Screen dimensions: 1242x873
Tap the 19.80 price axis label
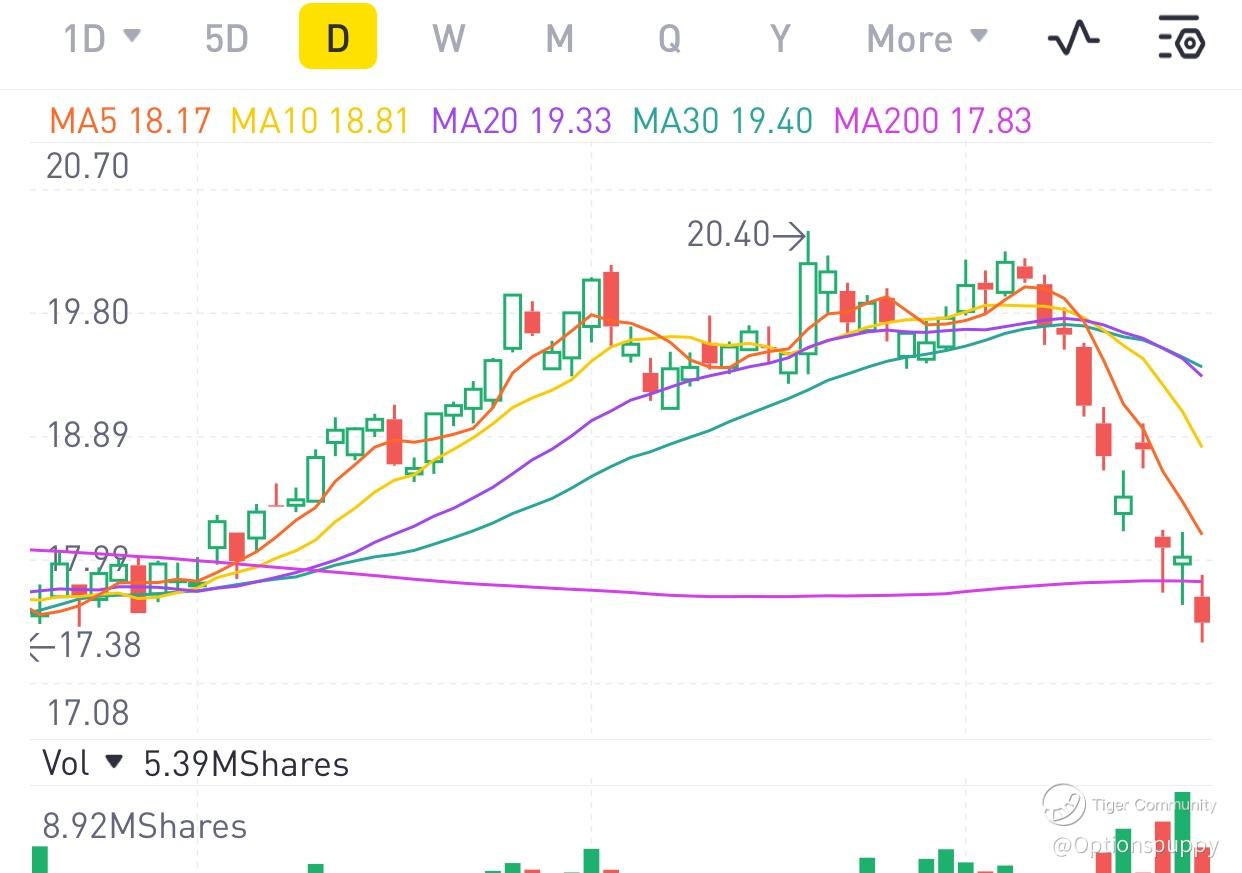pos(88,312)
